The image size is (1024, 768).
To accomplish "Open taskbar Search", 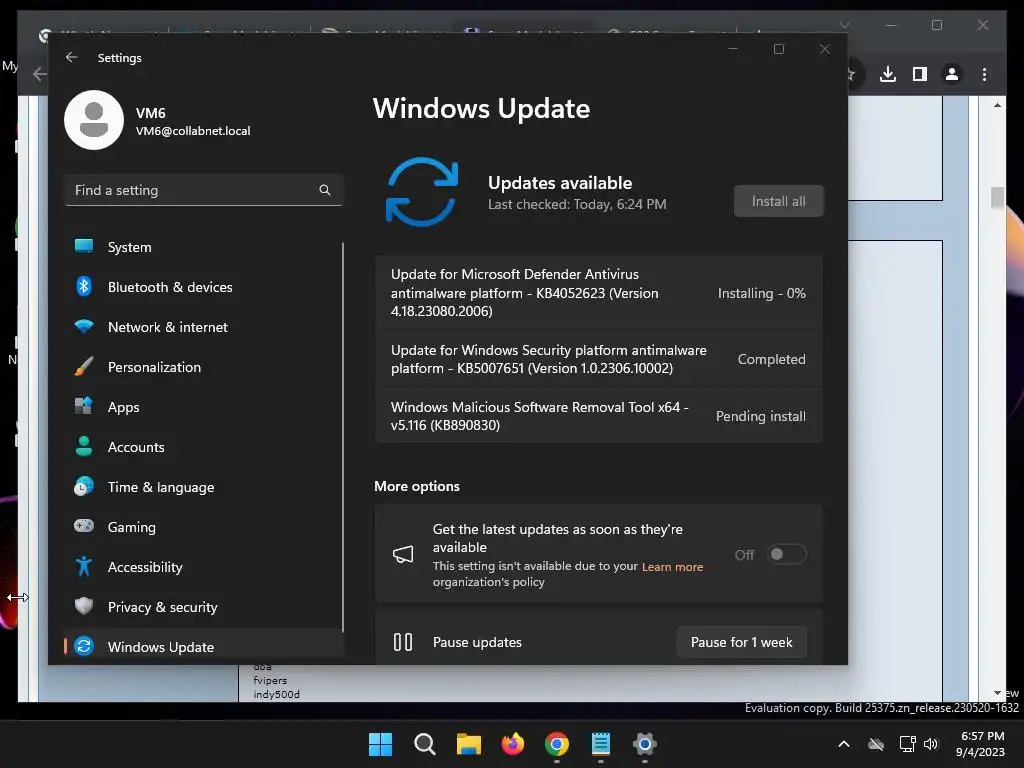I will click(x=424, y=744).
